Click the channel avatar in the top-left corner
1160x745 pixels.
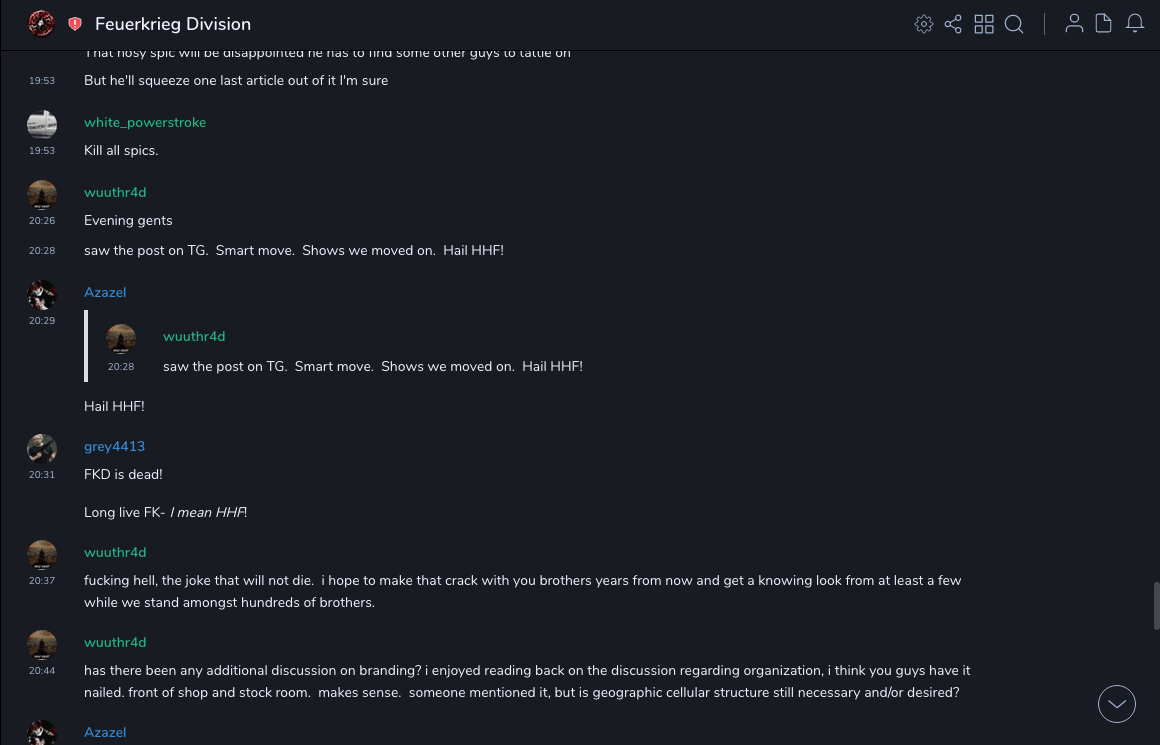[41, 23]
